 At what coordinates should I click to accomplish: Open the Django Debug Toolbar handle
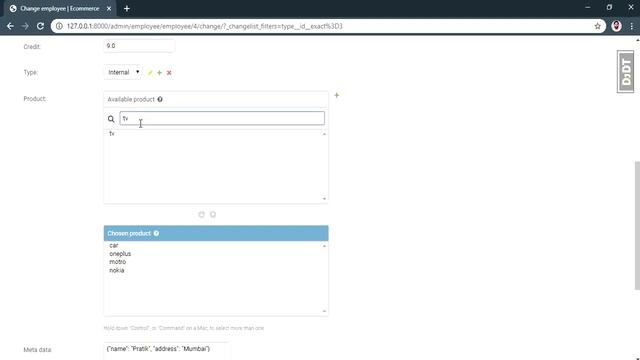[x=625, y=72]
